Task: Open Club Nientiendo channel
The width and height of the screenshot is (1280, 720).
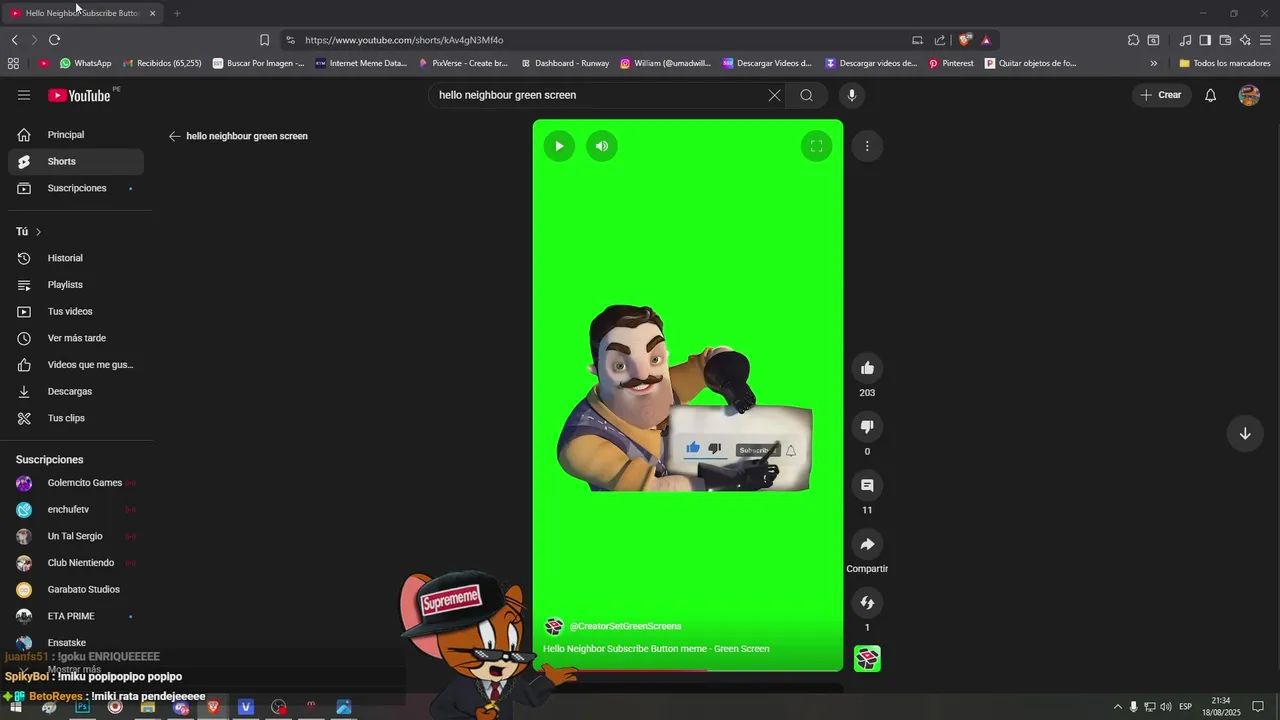Action: [76, 563]
